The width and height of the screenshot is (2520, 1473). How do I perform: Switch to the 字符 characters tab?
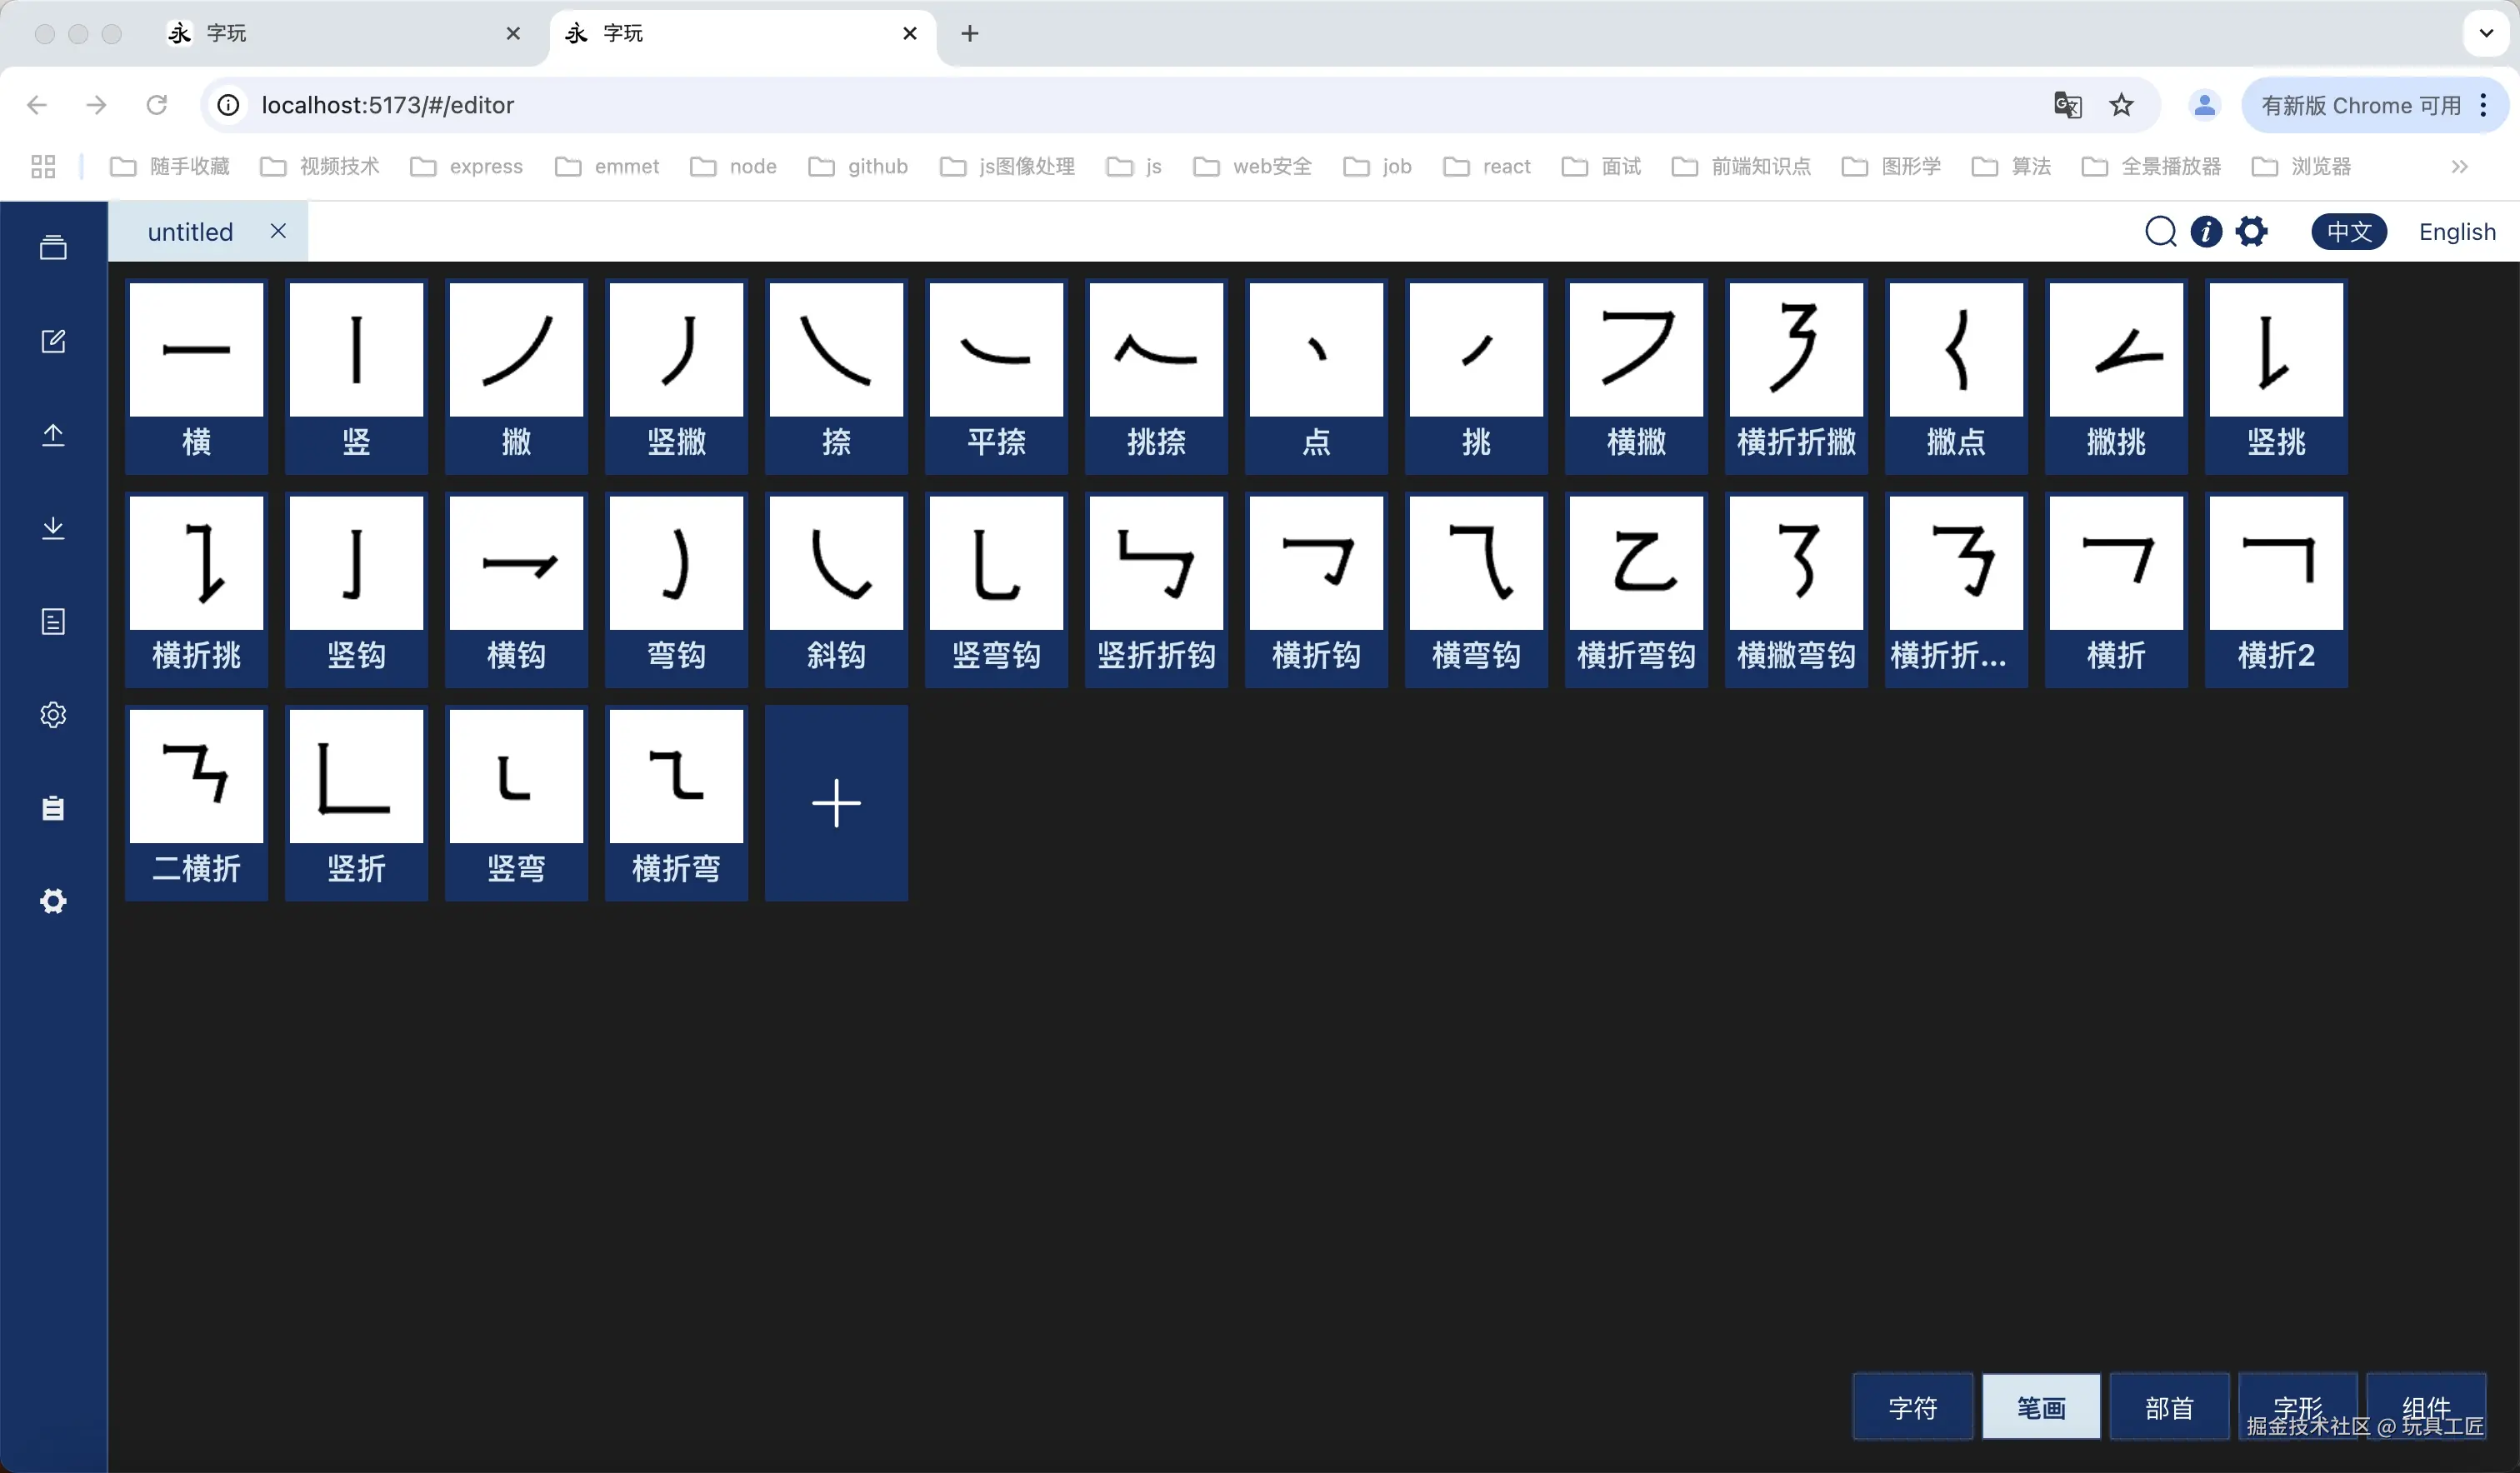click(x=1912, y=1408)
